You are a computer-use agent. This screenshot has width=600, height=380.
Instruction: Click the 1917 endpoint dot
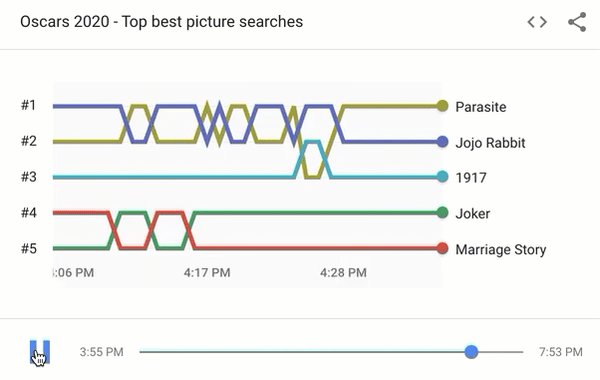click(x=442, y=177)
